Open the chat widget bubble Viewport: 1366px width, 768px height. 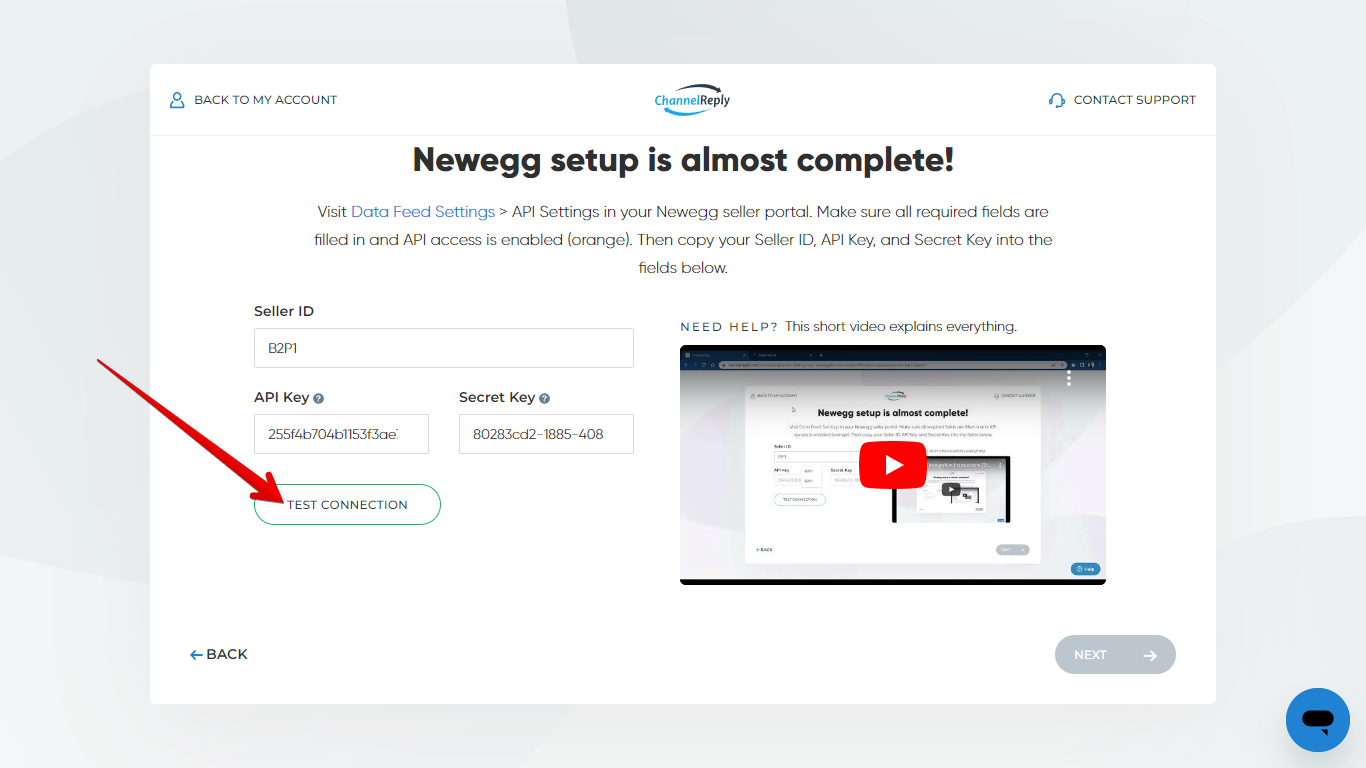[x=1318, y=720]
